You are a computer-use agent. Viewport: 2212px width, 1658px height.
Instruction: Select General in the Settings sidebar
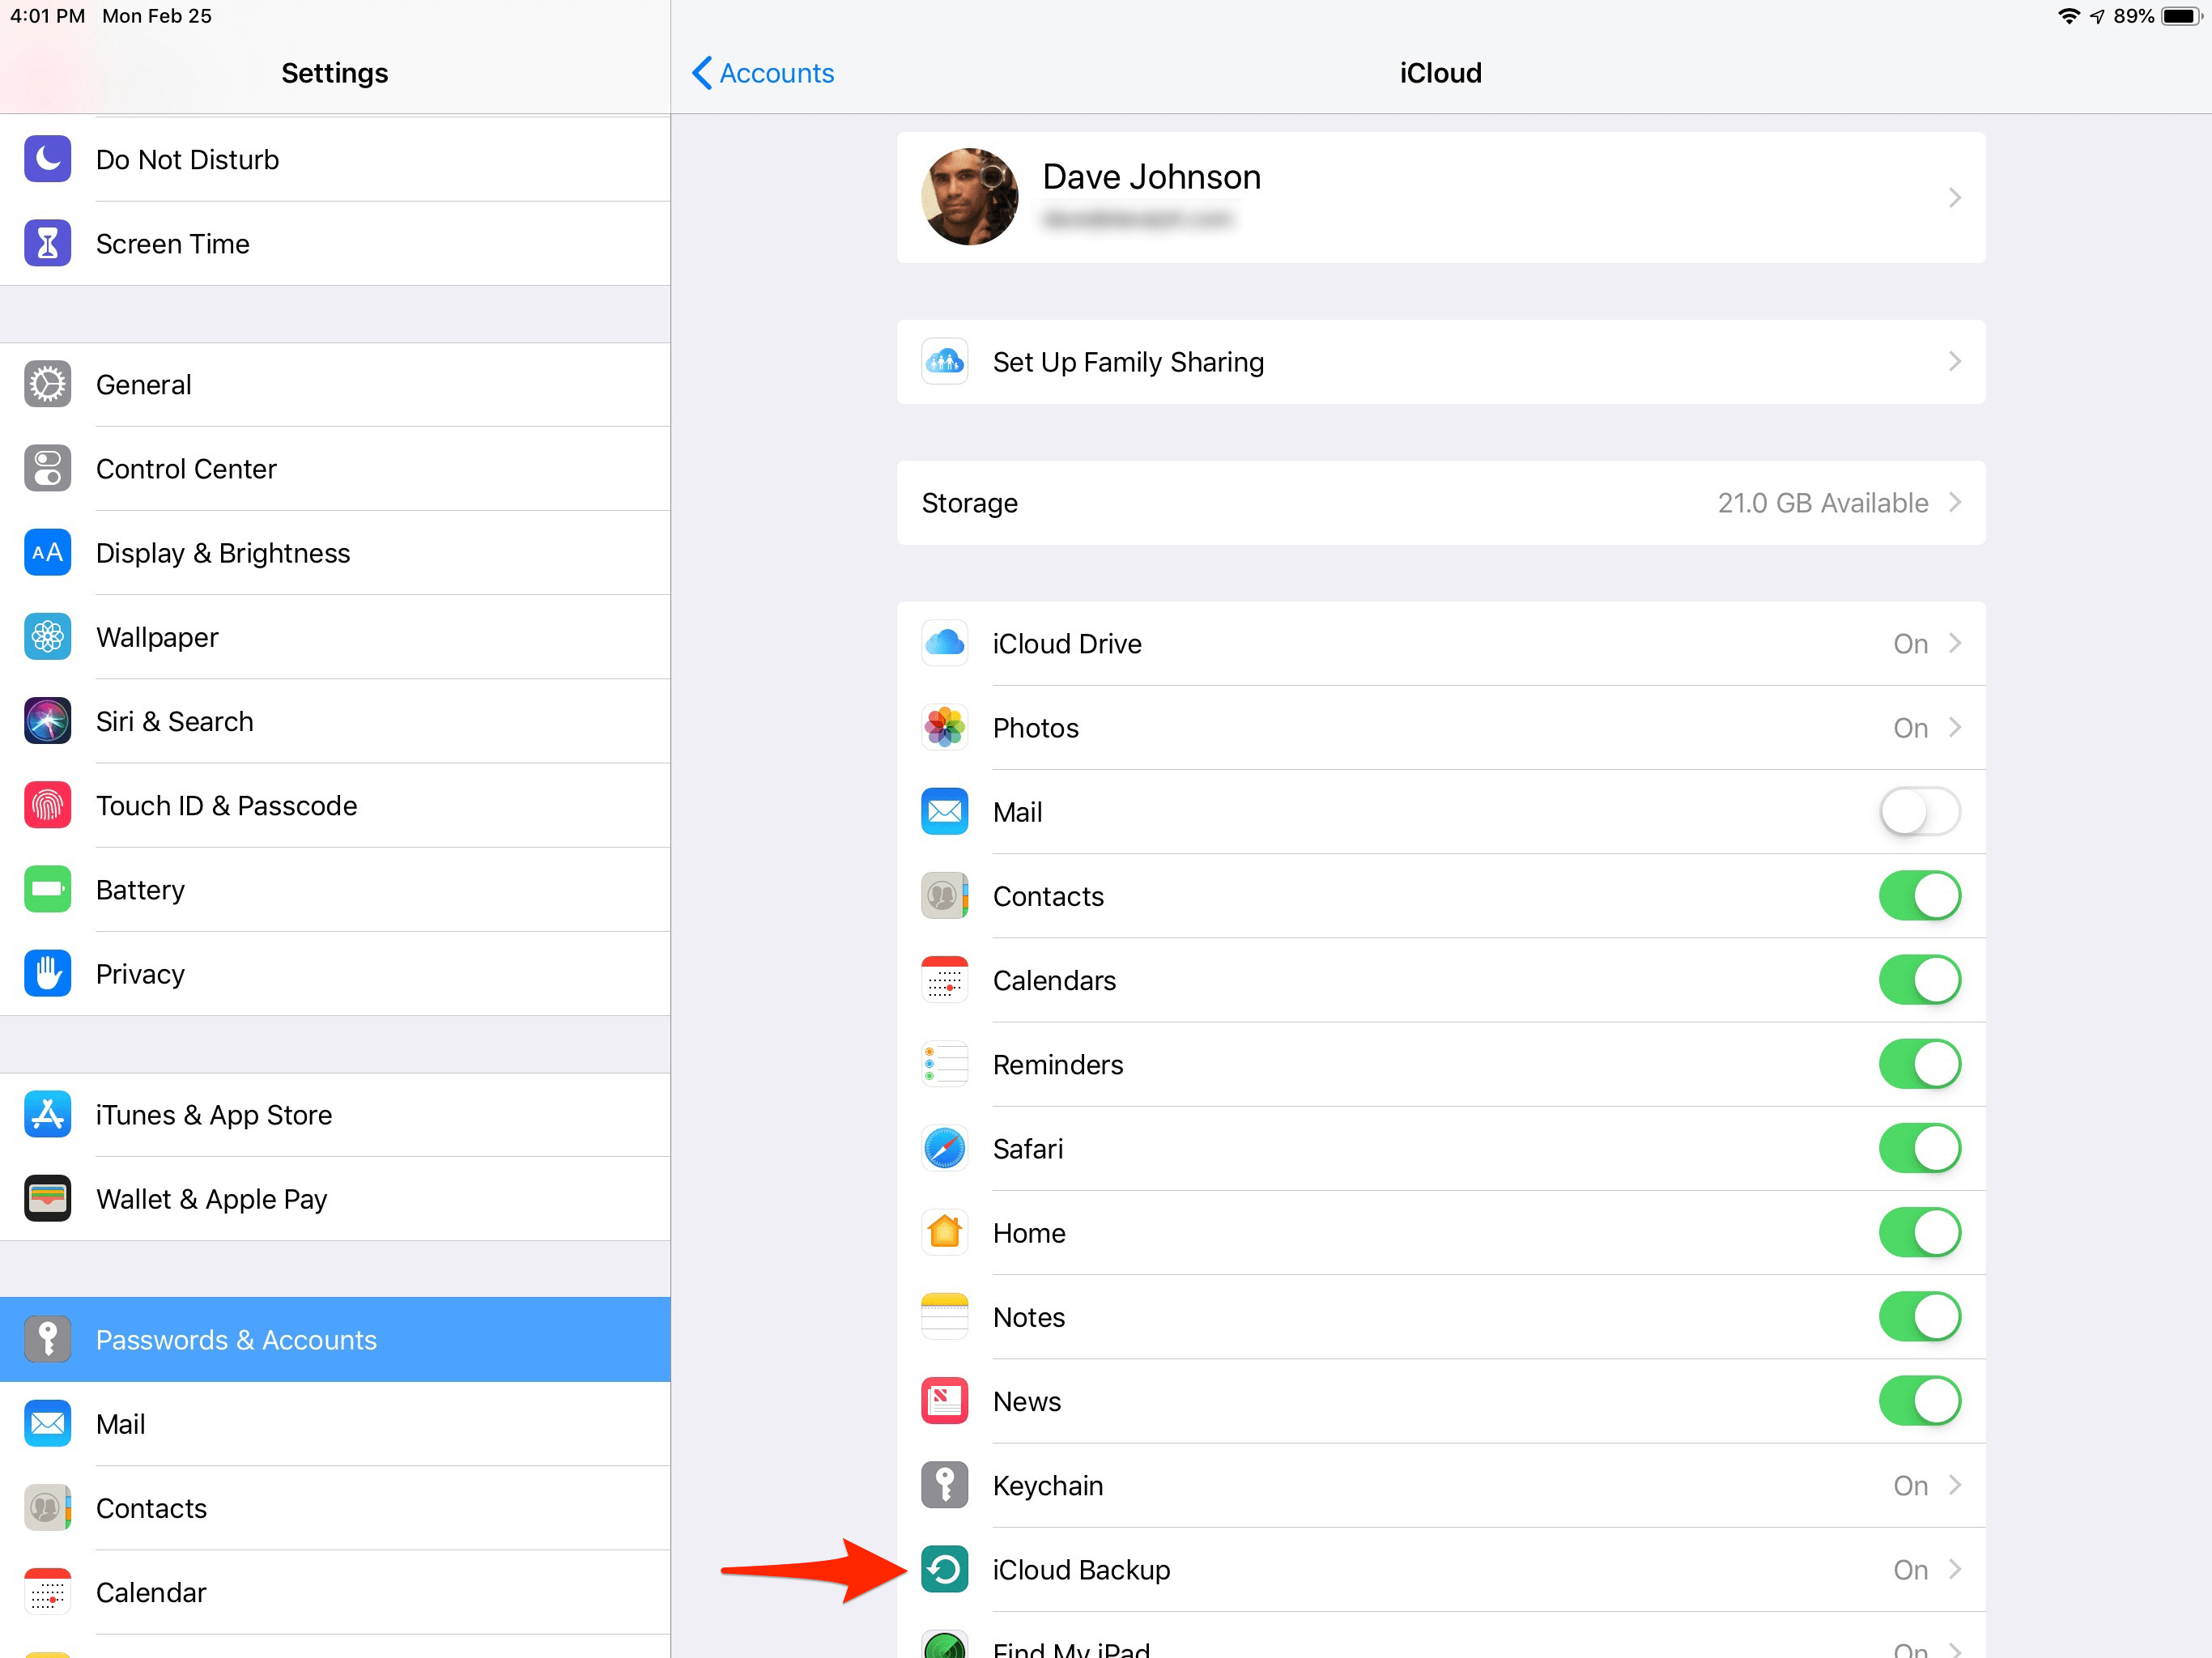335,385
